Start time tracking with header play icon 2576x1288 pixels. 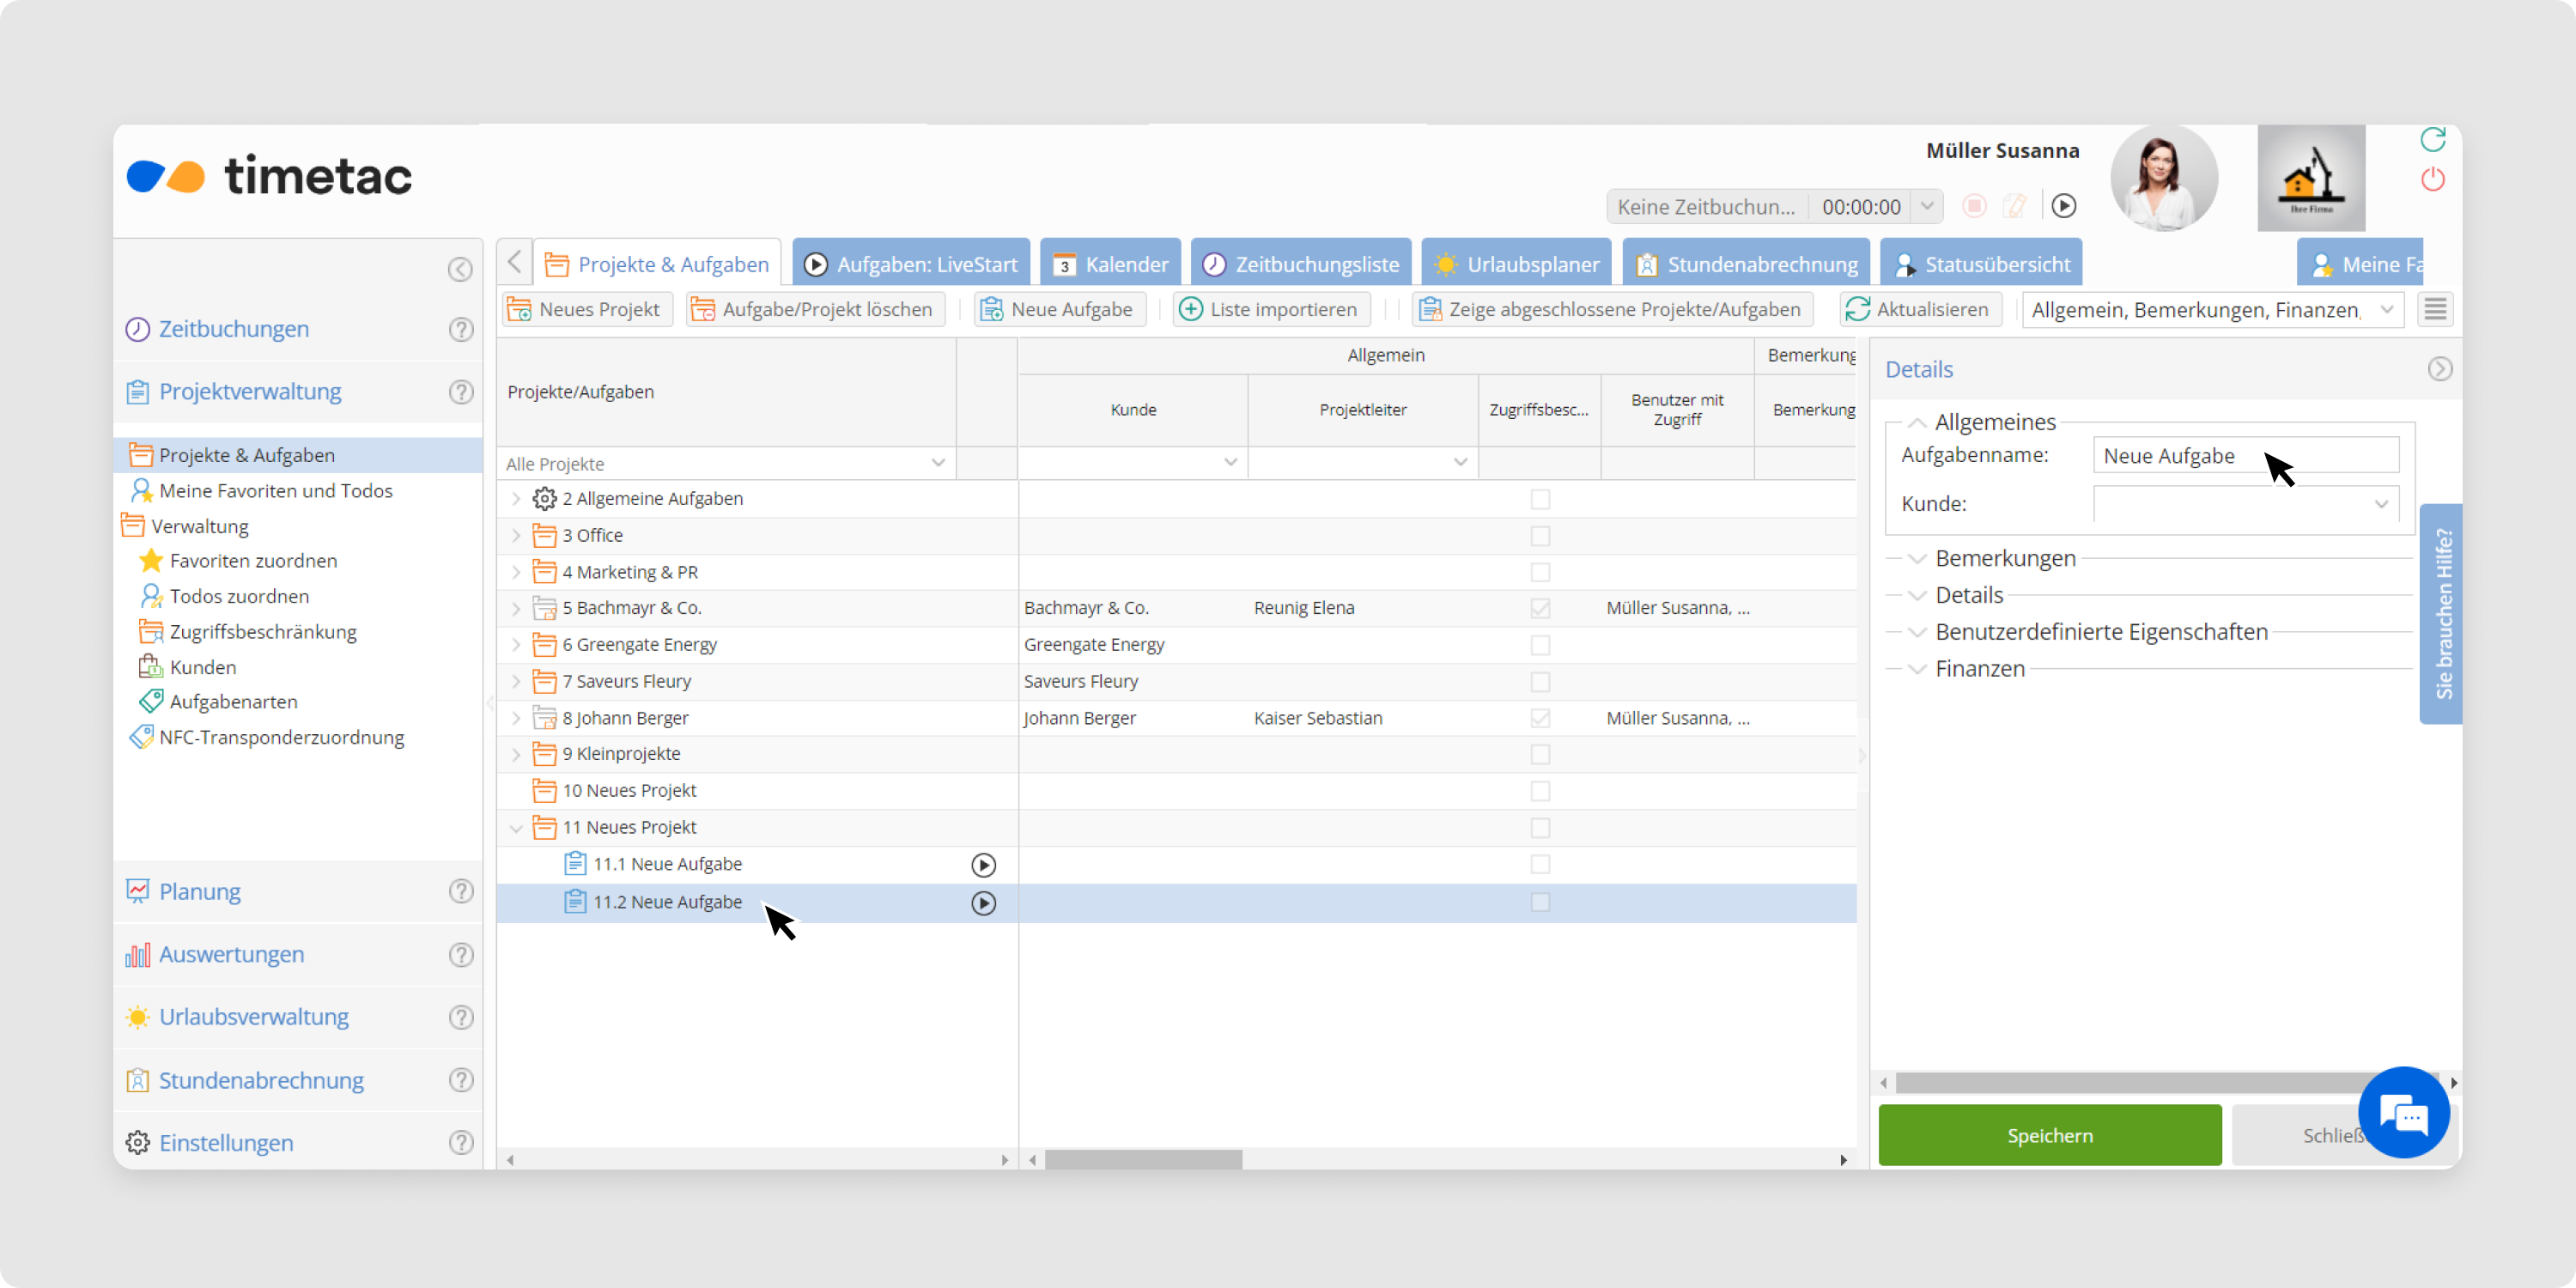coord(2064,206)
